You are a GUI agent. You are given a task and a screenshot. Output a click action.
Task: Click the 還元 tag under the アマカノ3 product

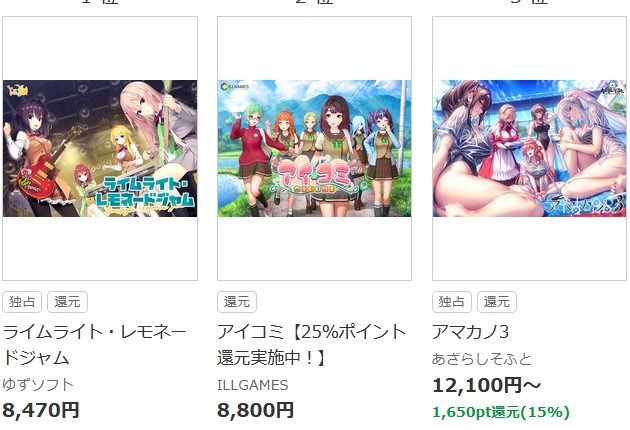pyautogui.click(x=497, y=302)
